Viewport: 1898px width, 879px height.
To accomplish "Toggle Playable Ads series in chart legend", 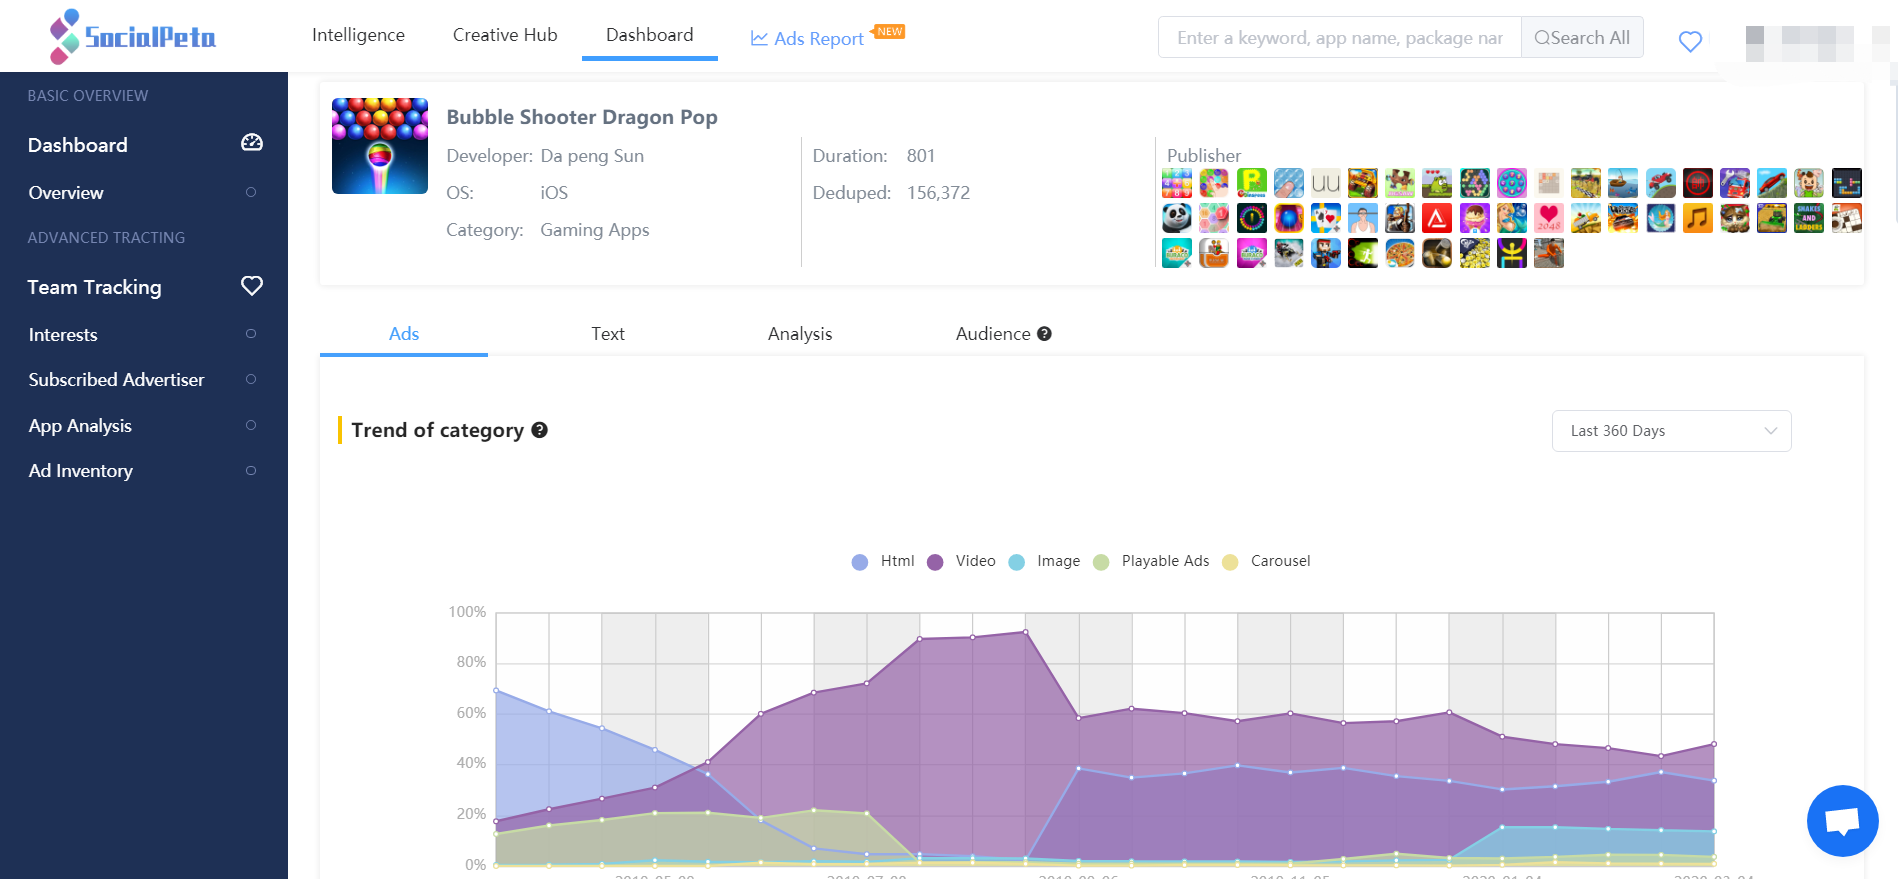I will point(1151,561).
